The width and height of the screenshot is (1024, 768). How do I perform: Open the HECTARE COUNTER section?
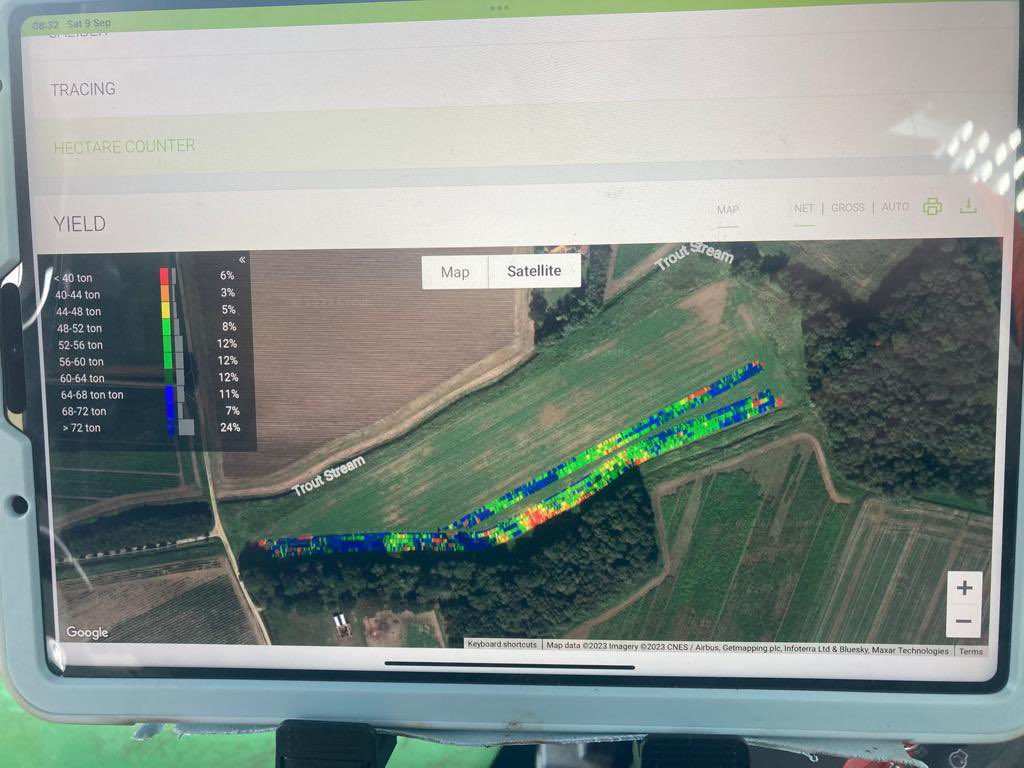124,146
